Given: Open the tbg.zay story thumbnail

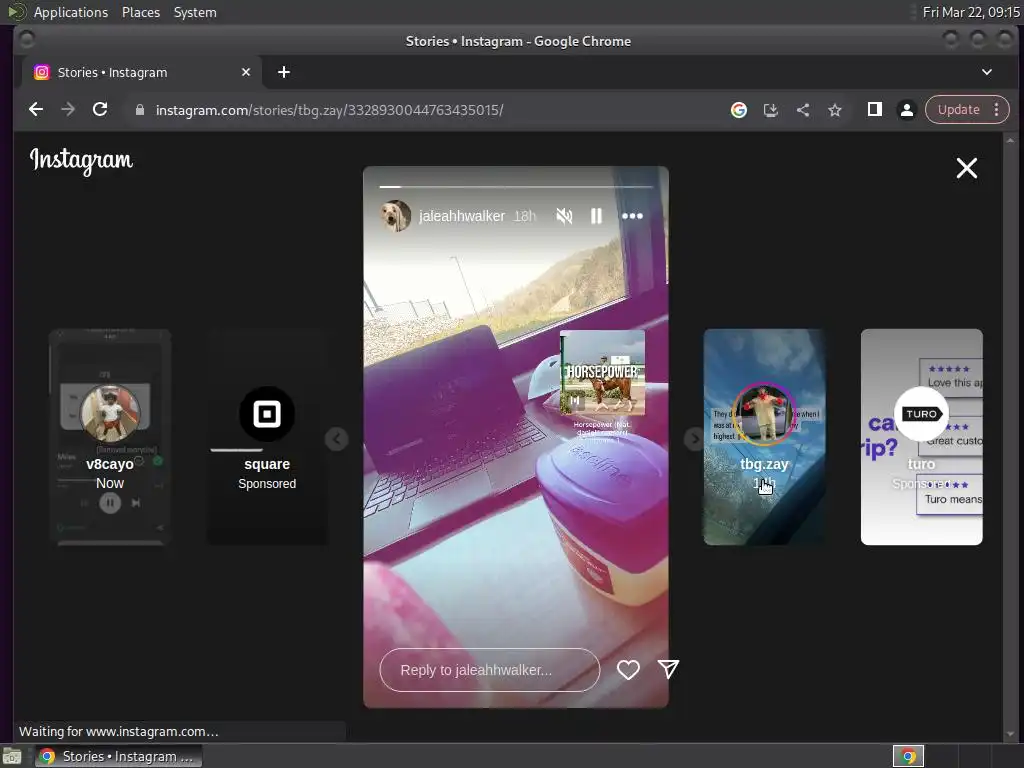Looking at the screenshot, I should coord(764,436).
